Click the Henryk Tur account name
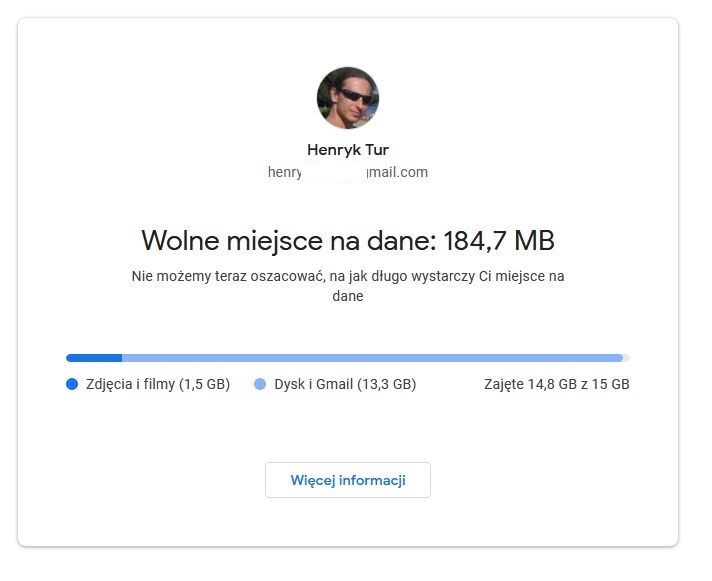Image resolution: width=712 pixels, height=581 pixels. pos(348,149)
